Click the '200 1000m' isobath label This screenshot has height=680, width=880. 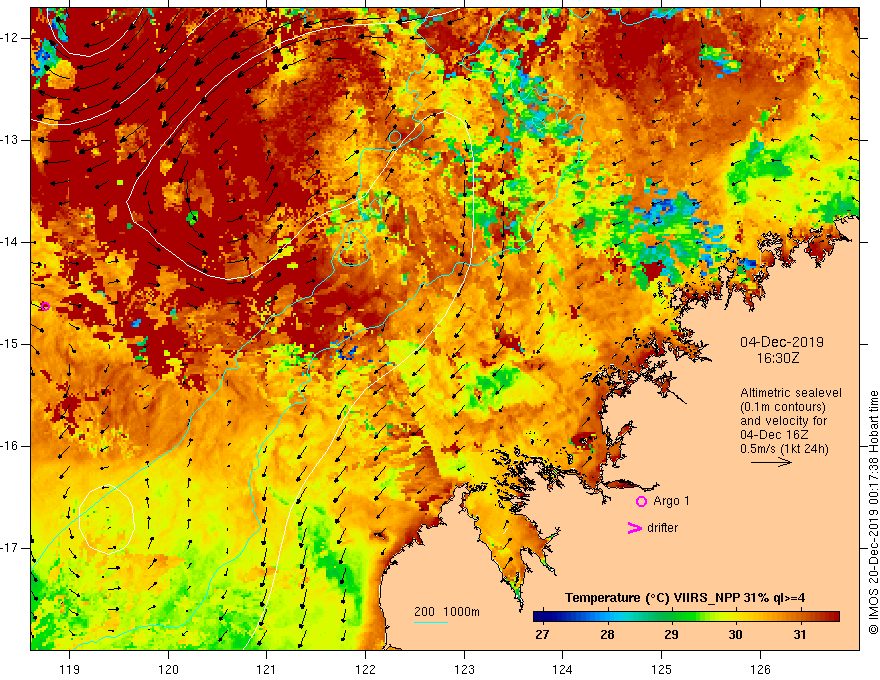pyautogui.click(x=447, y=612)
